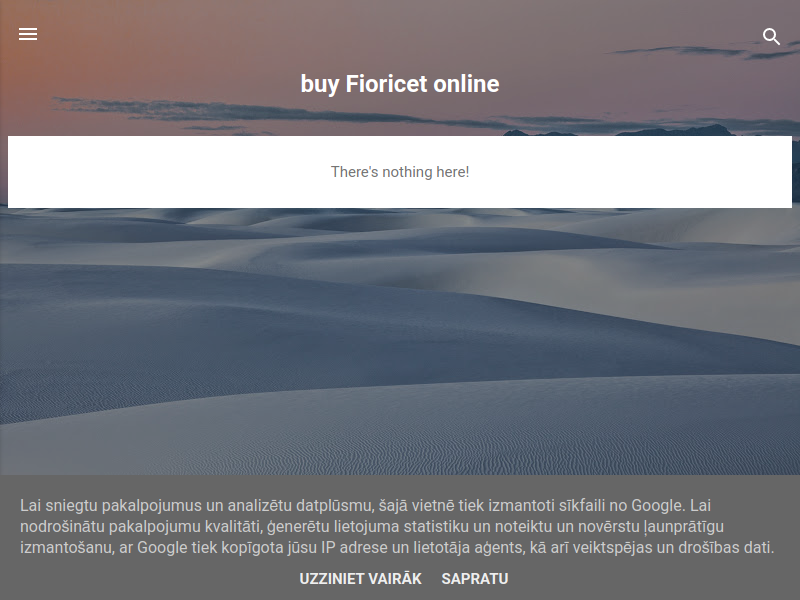
Task: Accept cookies by clicking SAPRATU
Action: coord(474,579)
